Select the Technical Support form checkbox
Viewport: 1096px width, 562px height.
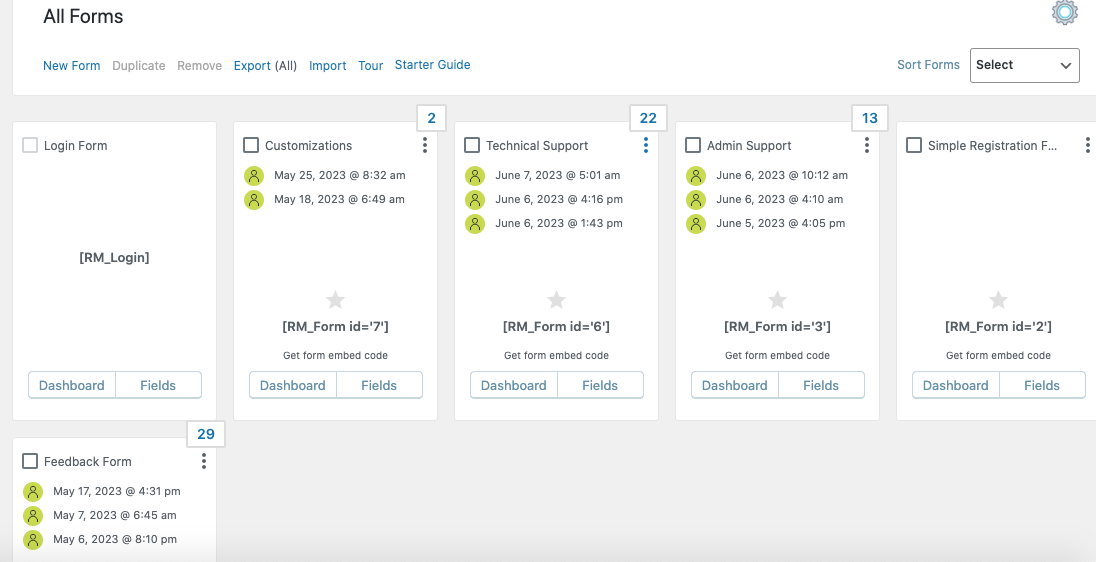[472, 146]
